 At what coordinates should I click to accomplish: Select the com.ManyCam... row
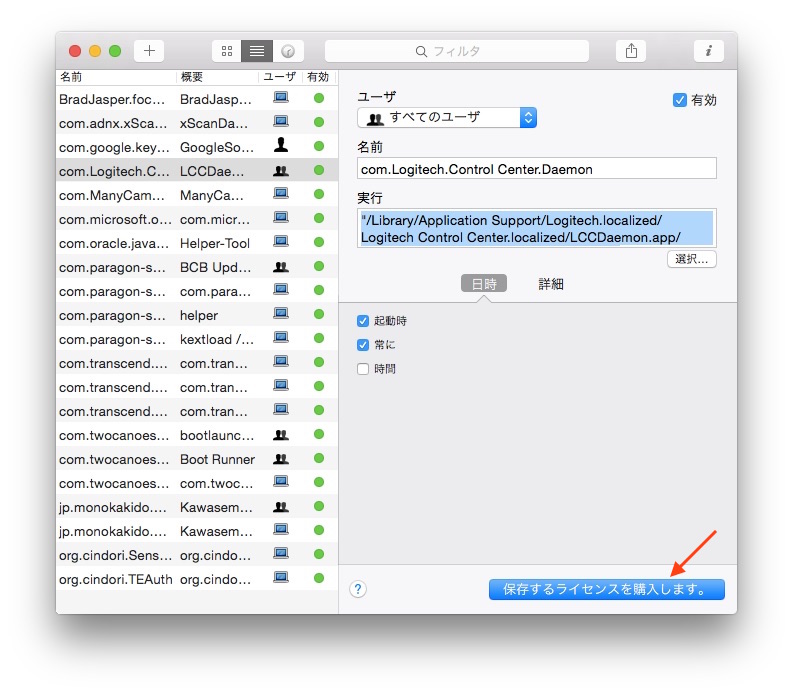click(197, 195)
